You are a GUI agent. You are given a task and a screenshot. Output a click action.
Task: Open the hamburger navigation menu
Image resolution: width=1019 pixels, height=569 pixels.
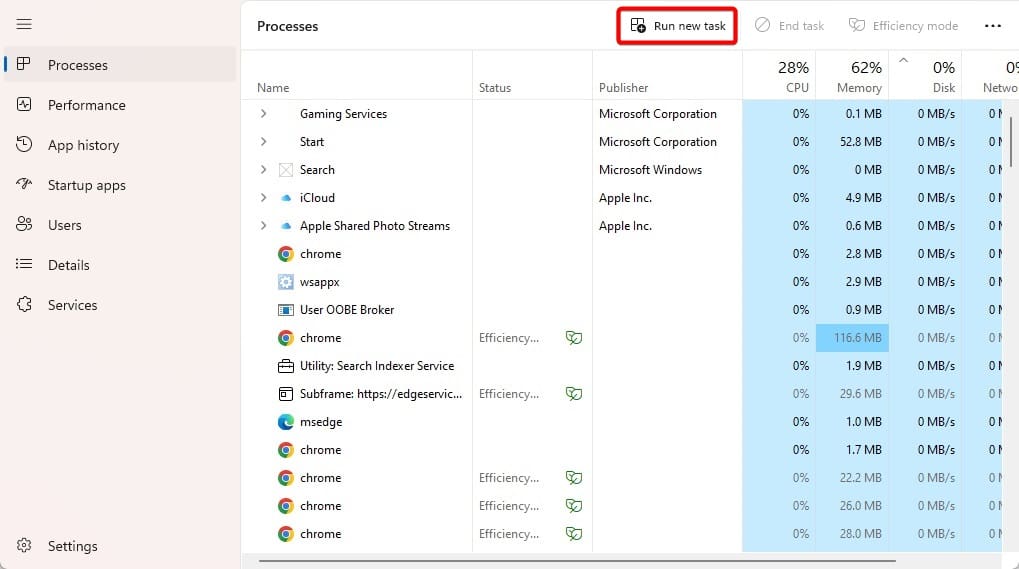(24, 24)
